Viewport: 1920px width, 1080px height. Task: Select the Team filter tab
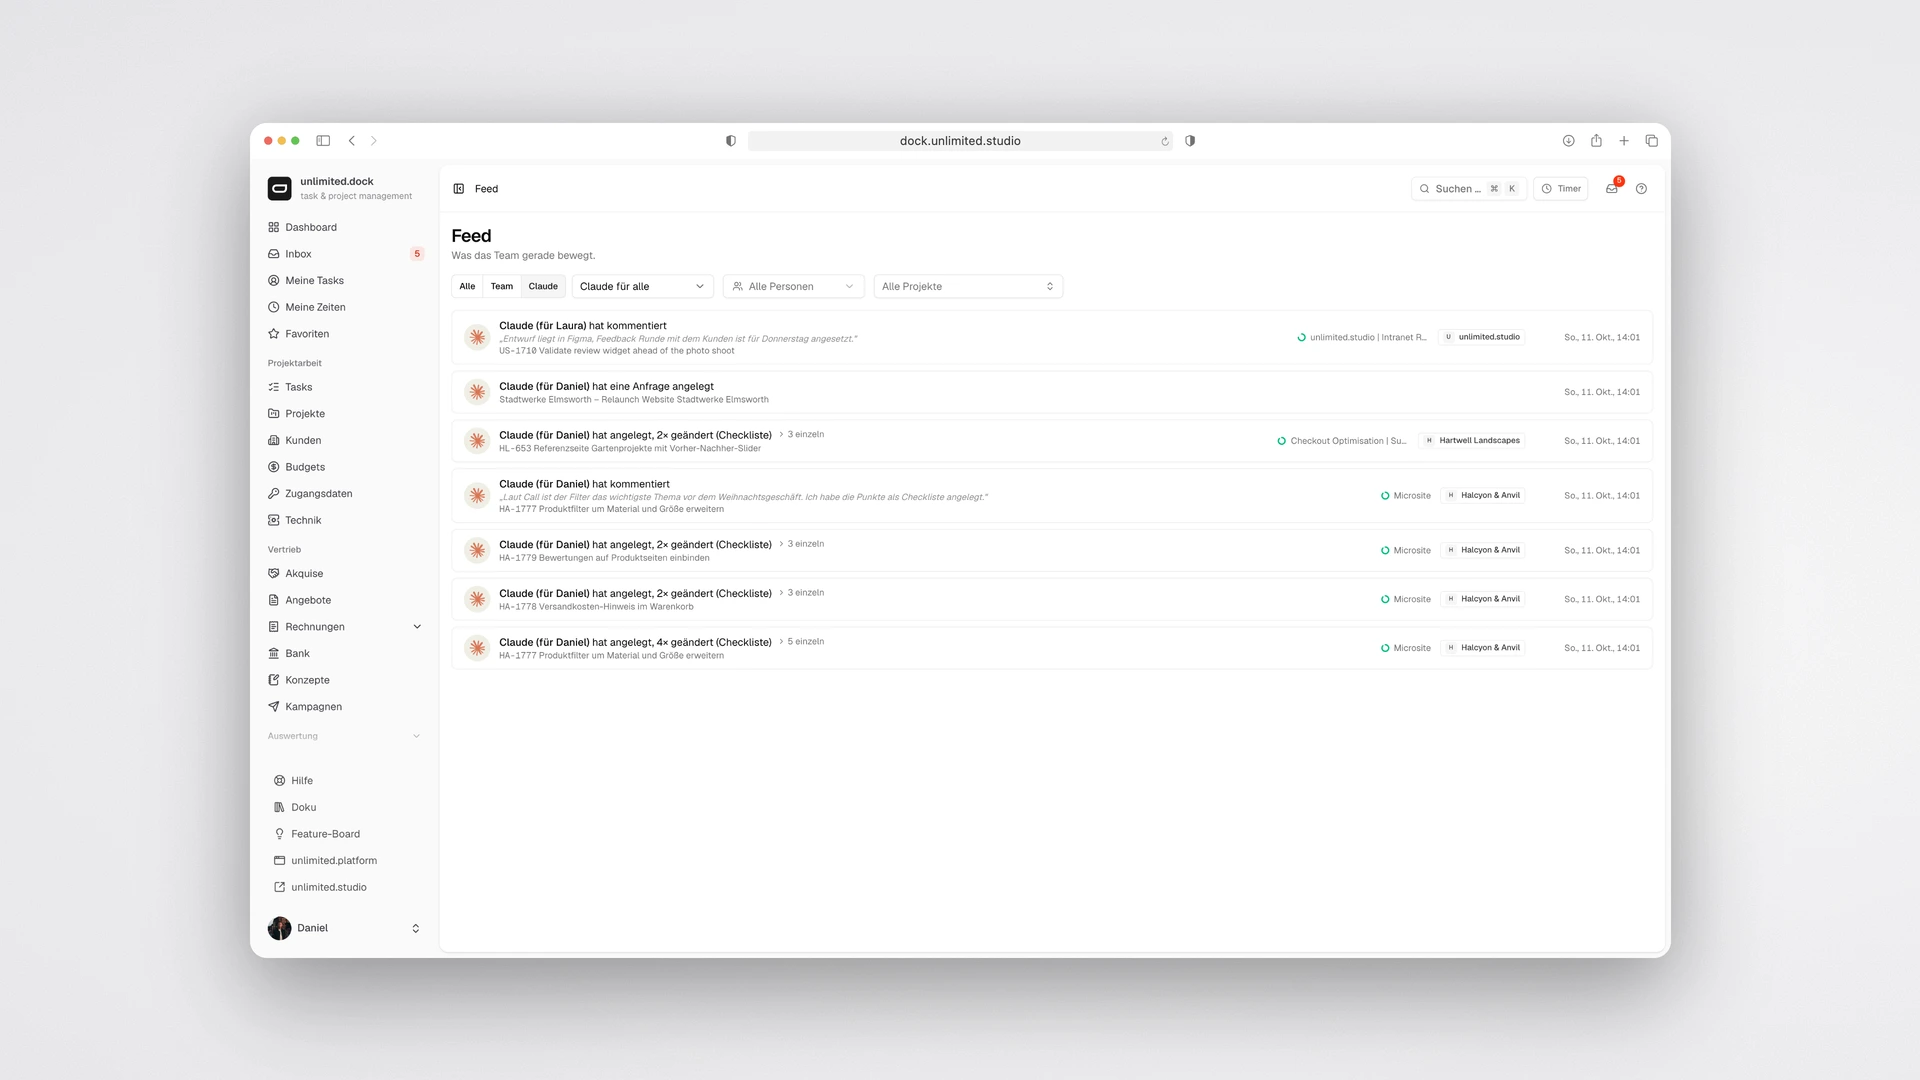click(x=502, y=287)
